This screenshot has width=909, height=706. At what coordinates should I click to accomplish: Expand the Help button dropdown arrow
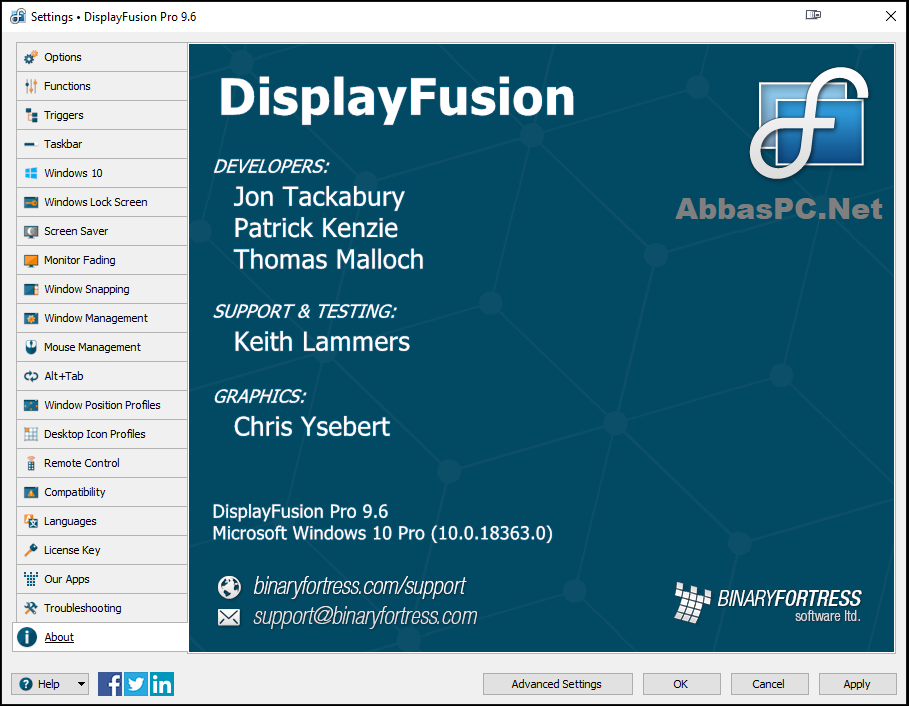point(82,684)
